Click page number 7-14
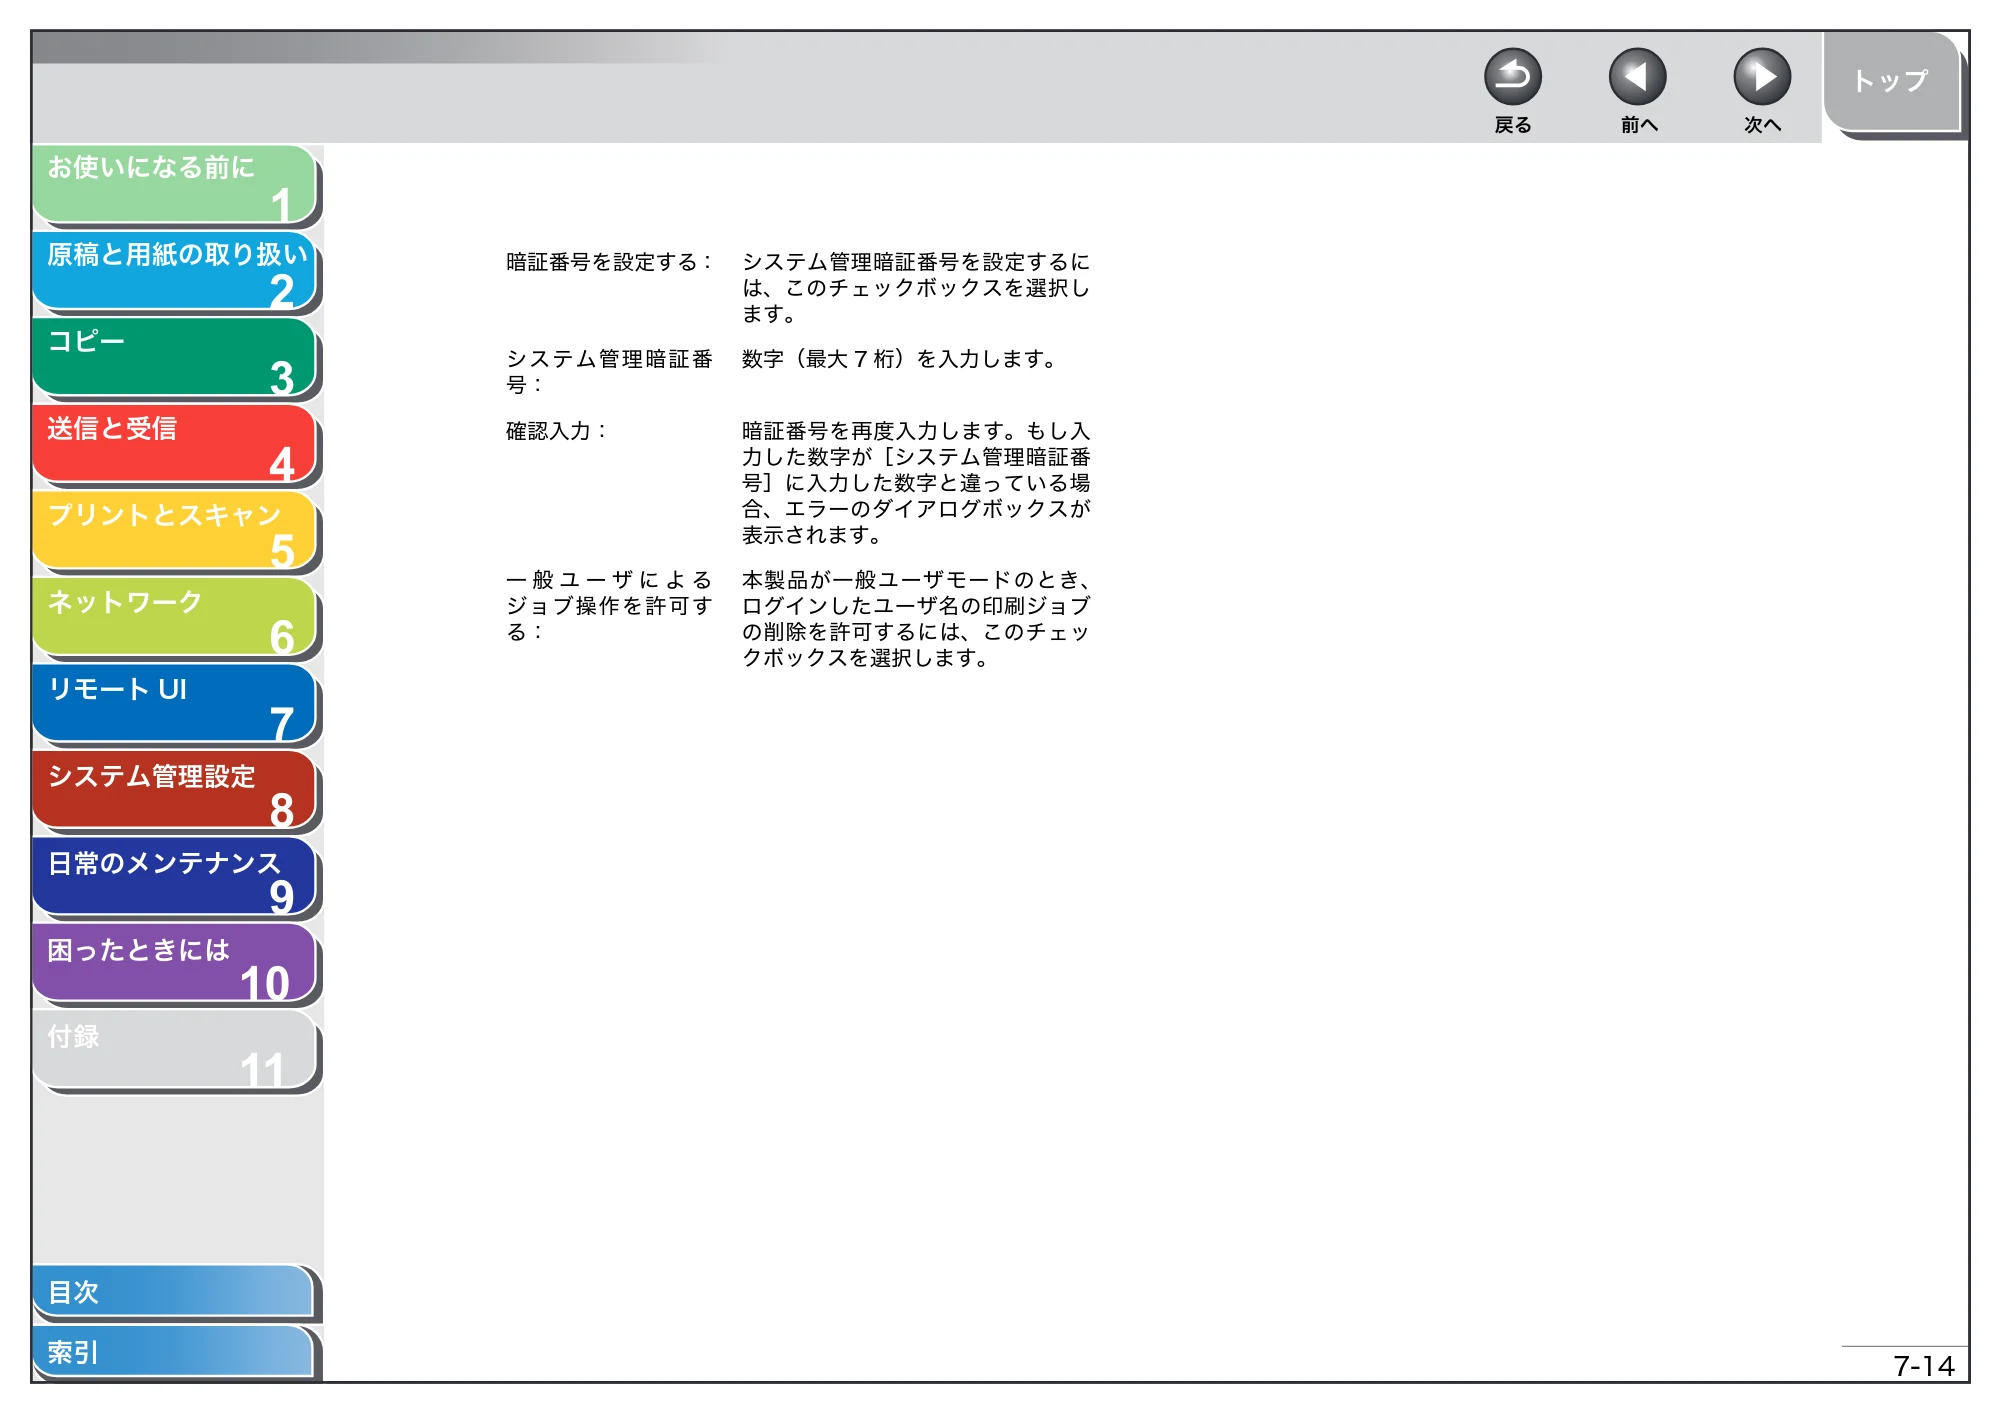The width and height of the screenshot is (2000, 1414). (1923, 1366)
